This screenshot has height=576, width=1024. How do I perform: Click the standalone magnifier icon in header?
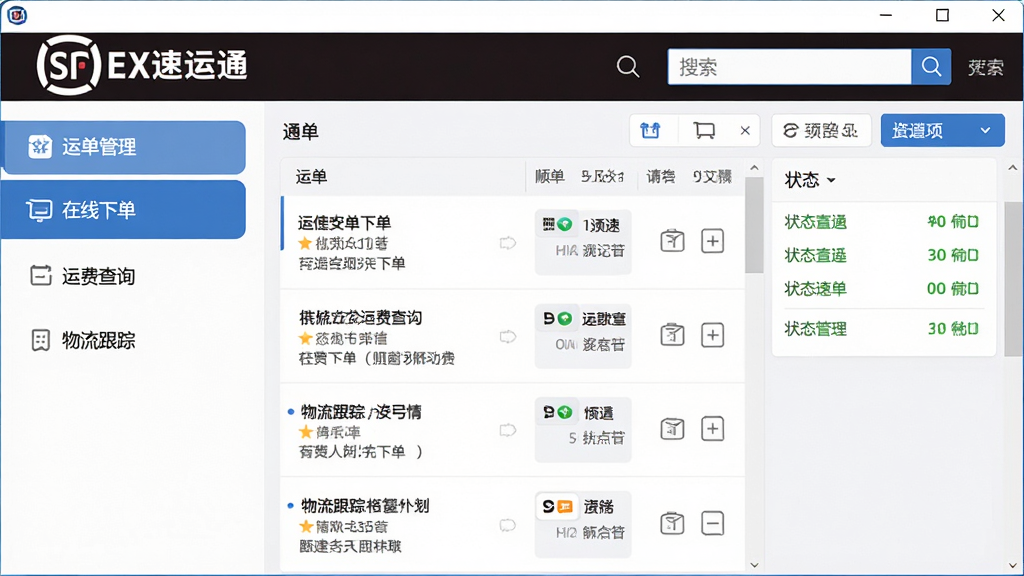(628, 67)
